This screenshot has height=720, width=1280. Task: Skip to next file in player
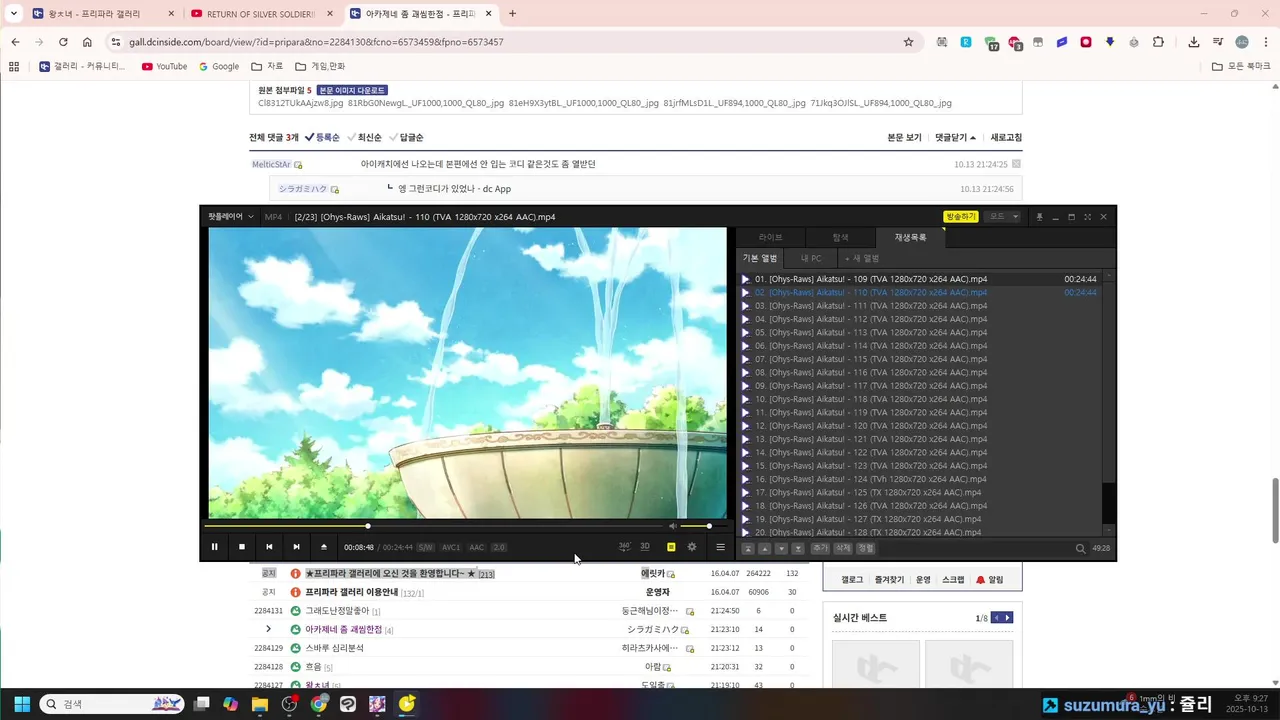click(x=296, y=547)
